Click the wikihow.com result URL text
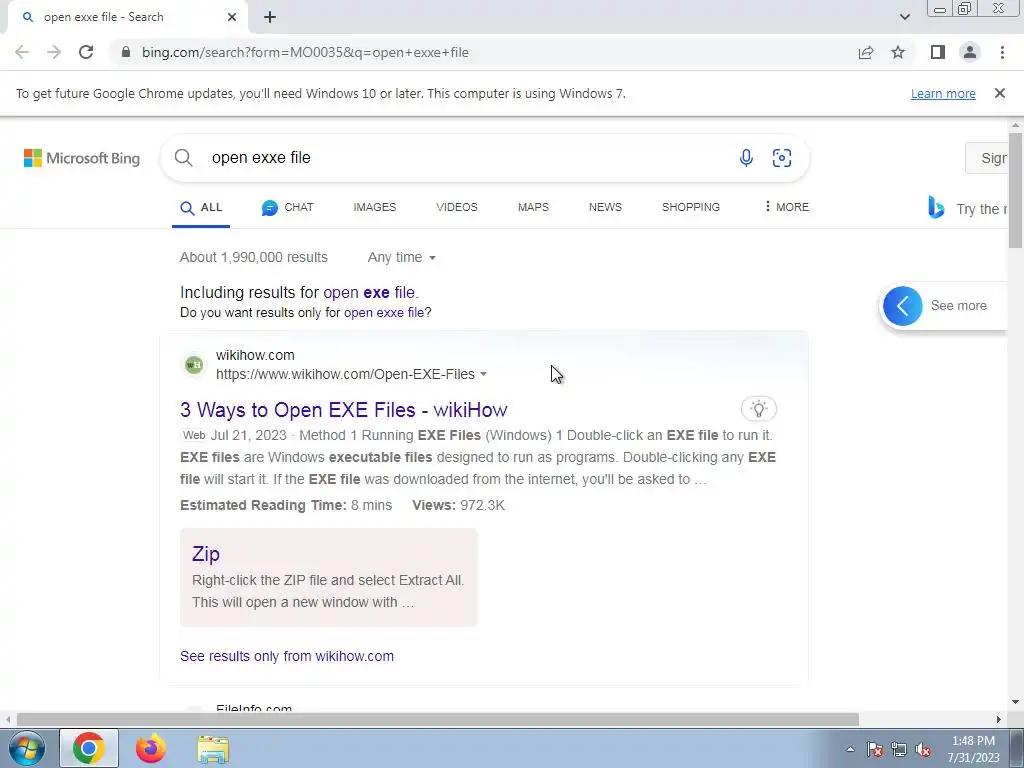This screenshot has height=768, width=1024. tap(345, 374)
